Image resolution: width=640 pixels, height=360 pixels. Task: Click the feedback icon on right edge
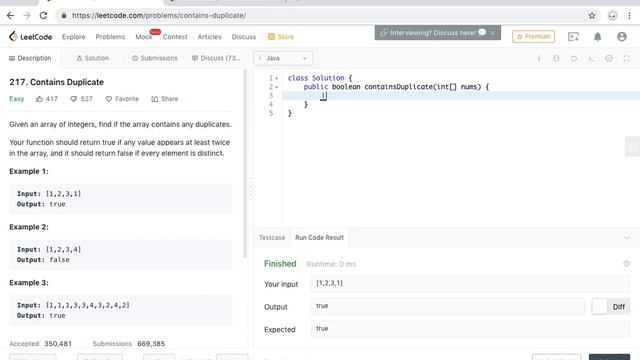click(633, 147)
